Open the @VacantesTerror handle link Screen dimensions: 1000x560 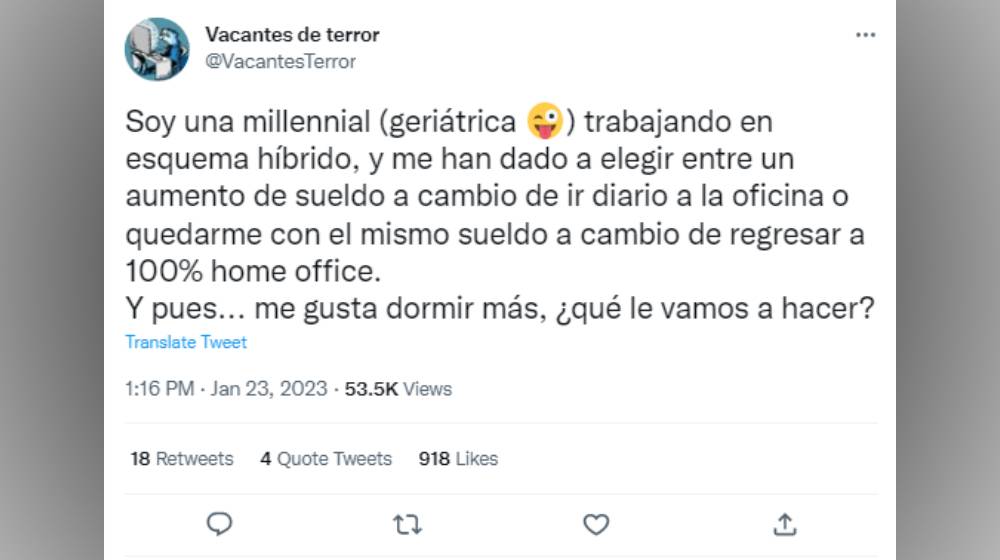[x=280, y=61]
